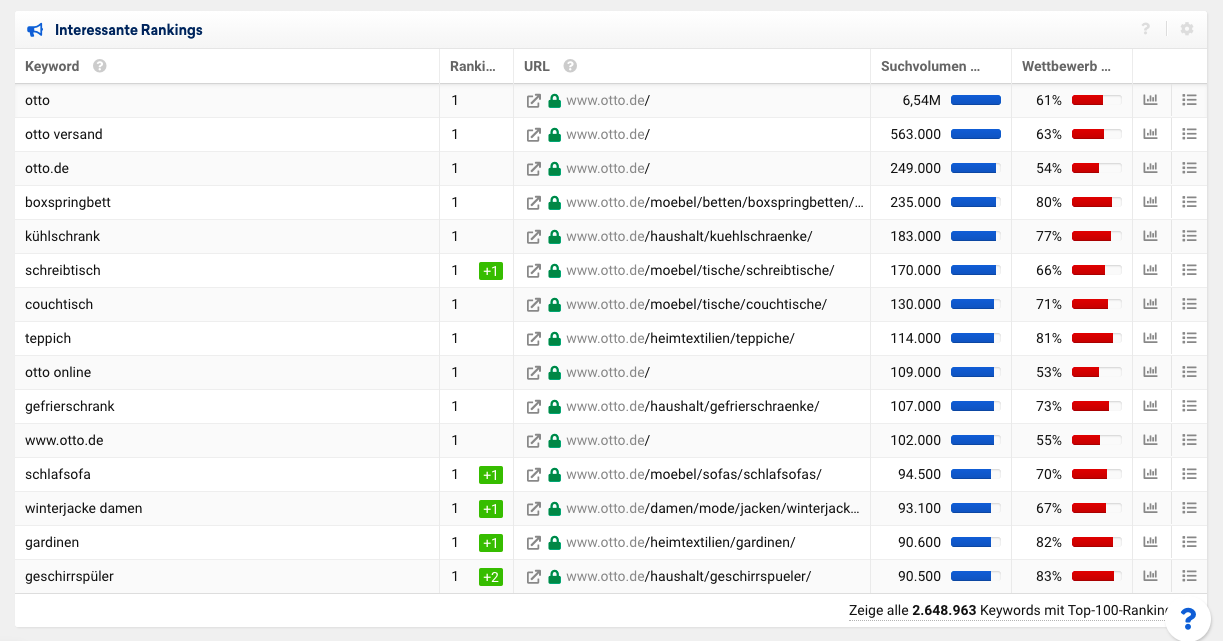
Task: Click the megaphone icon beside Interessante Rankings
Action: tap(35, 30)
